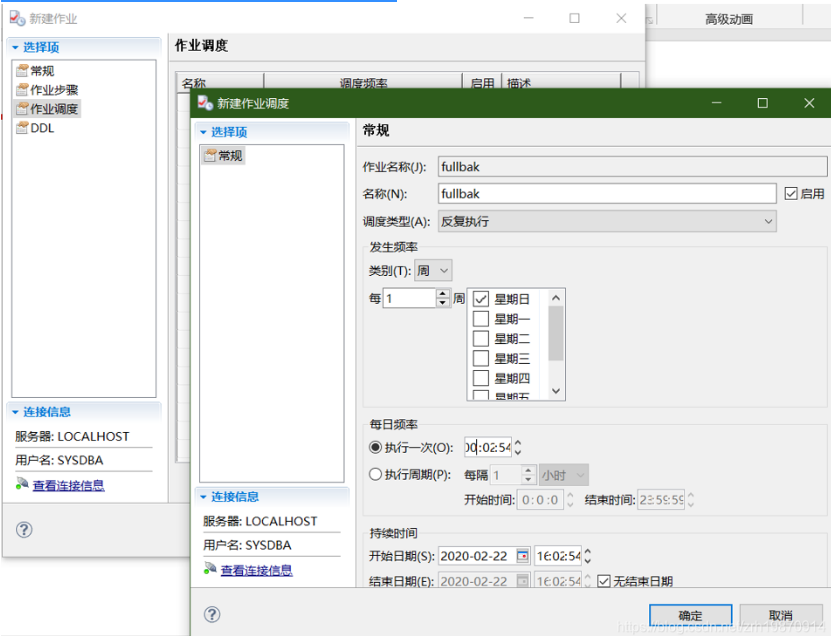This screenshot has height=636, width=831.
Task: Collapse 连接信息 section in 新建作业 window
Action: point(15,412)
